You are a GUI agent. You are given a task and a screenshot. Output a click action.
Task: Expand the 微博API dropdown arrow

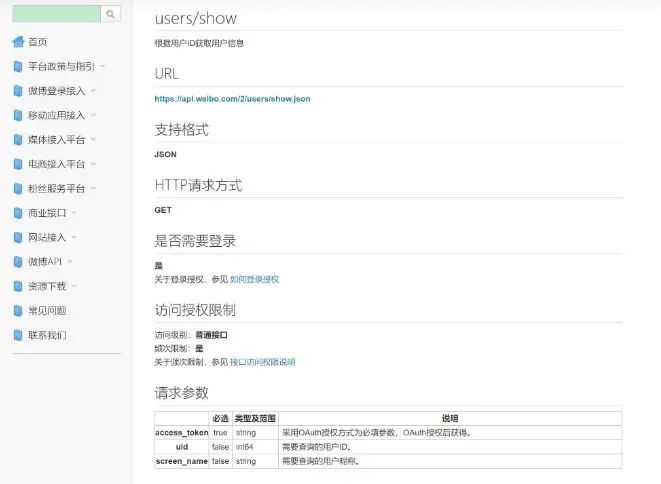[x=70, y=262]
